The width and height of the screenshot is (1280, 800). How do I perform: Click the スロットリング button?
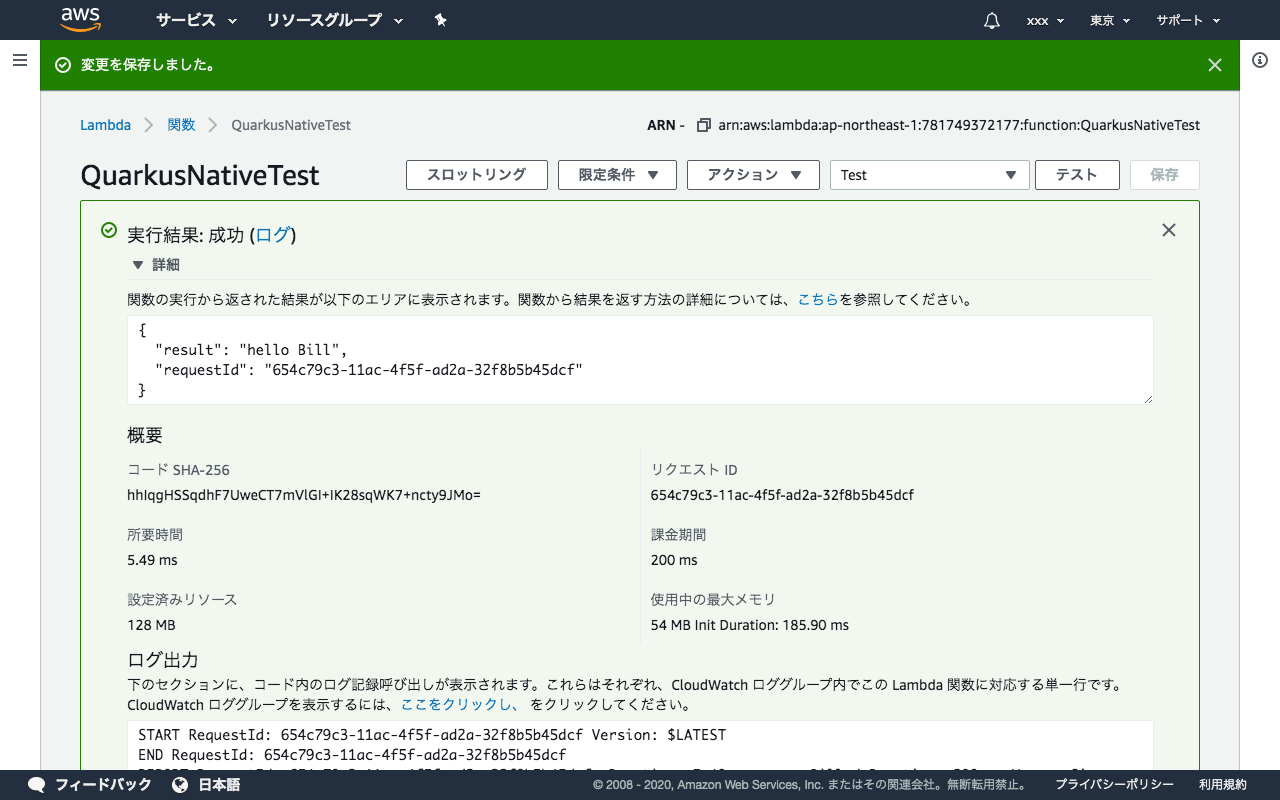pos(476,174)
